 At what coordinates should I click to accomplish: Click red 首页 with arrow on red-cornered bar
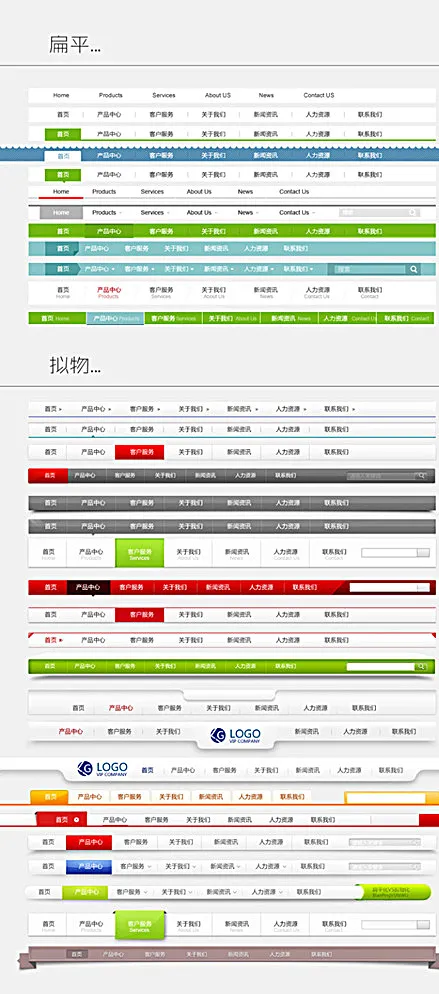pos(53,640)
